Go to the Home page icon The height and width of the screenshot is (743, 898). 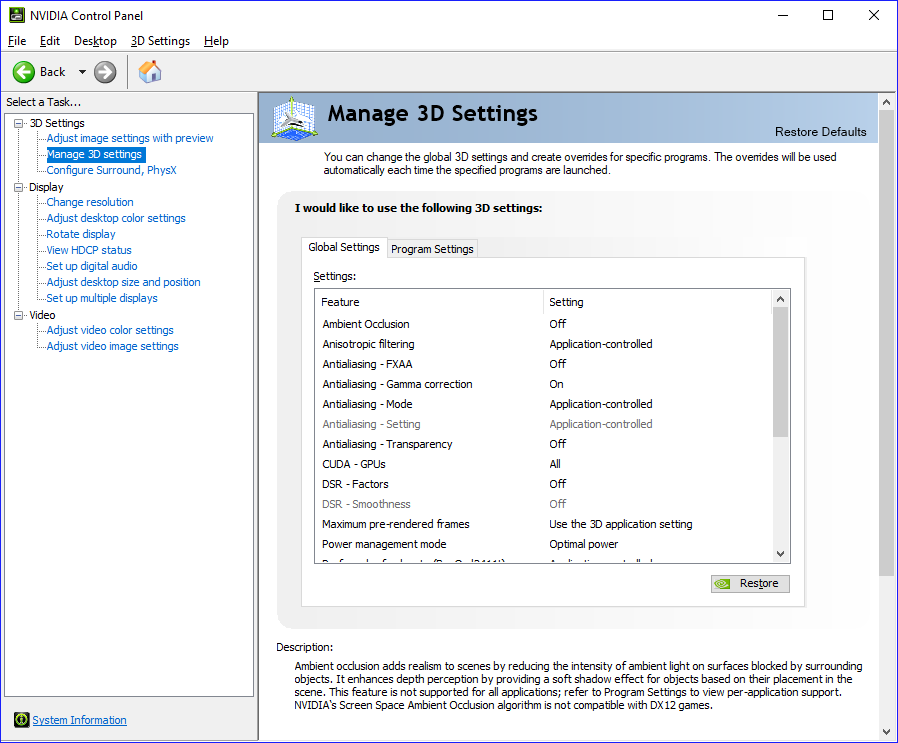pyautogui.click(x=150, y=72)
